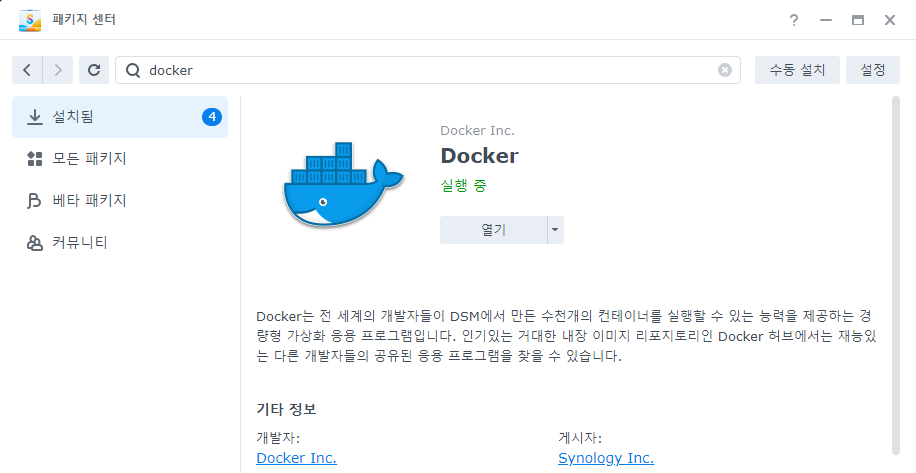Click the Docker whale logo

point(344,184)
